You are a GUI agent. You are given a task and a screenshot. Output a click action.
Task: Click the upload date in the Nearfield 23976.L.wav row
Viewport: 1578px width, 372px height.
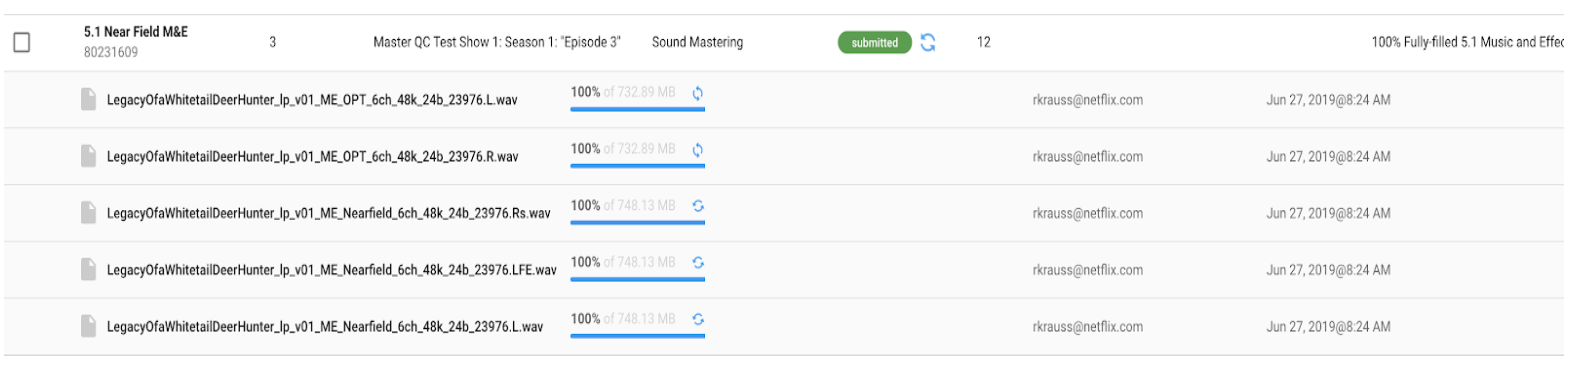point(1328,327)
